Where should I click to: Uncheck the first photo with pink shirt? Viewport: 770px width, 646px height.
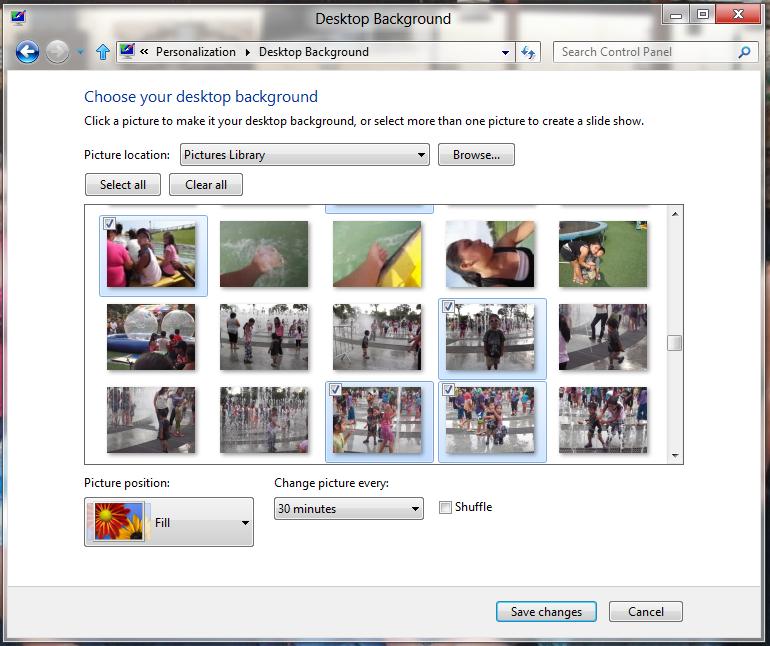pyautogui.click(x=110, y=223)
